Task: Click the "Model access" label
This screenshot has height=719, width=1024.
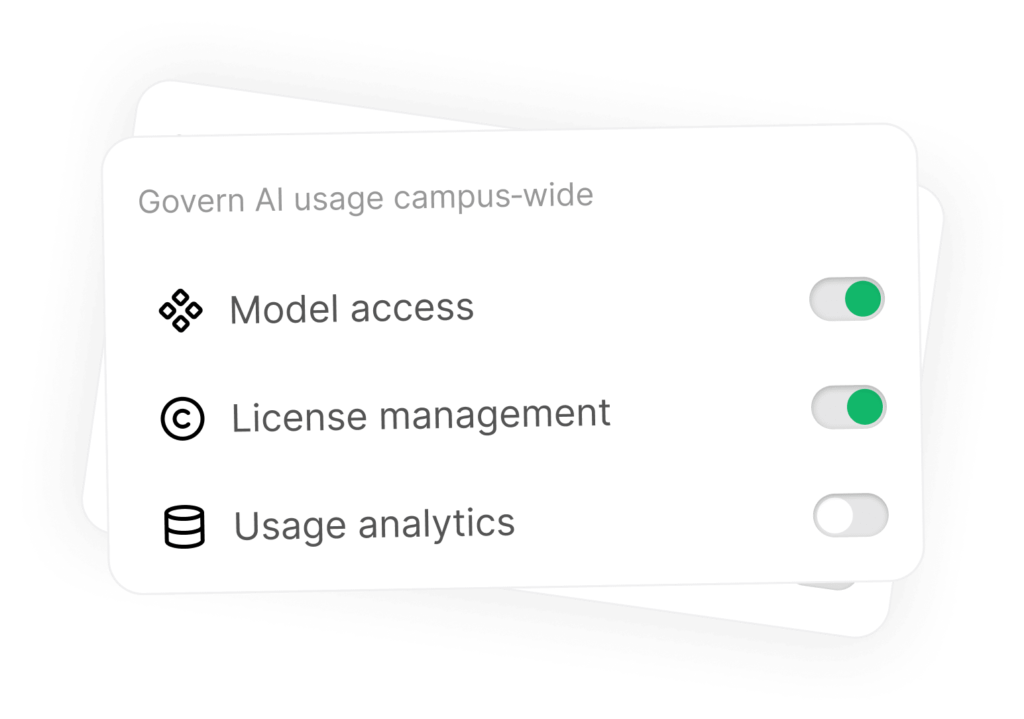Action: pyautogui.click(x=351, y=309)
